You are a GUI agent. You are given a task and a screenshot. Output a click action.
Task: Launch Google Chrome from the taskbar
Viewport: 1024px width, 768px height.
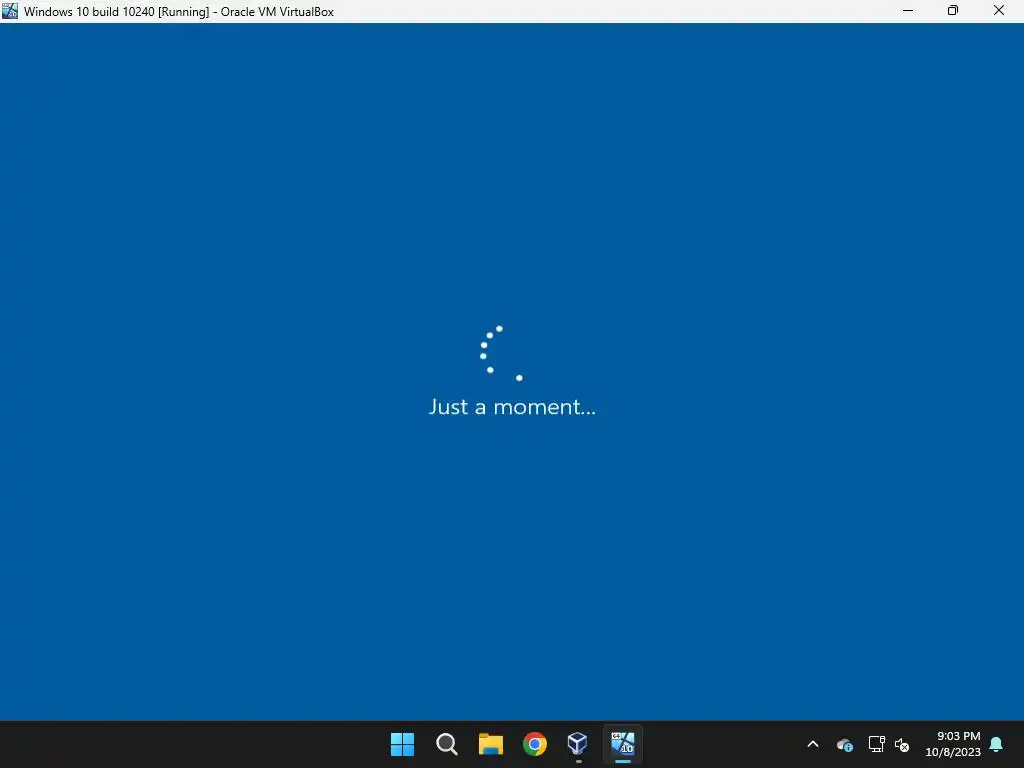(x=535, y=744)
